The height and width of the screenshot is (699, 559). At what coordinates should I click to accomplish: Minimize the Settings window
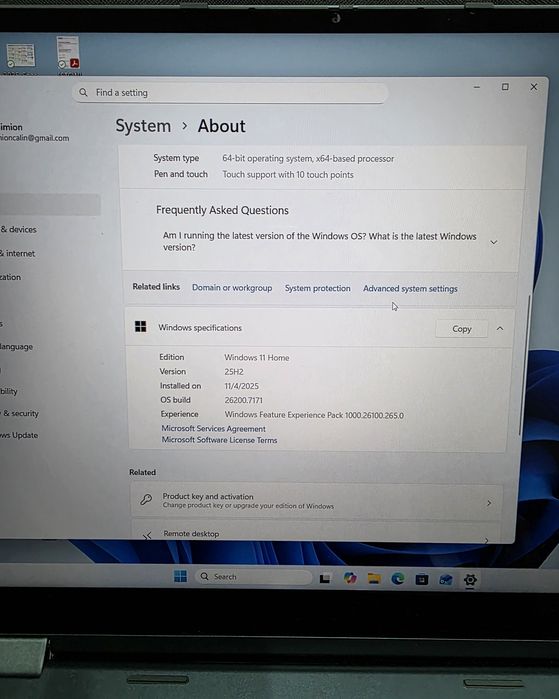pos(477,87)
